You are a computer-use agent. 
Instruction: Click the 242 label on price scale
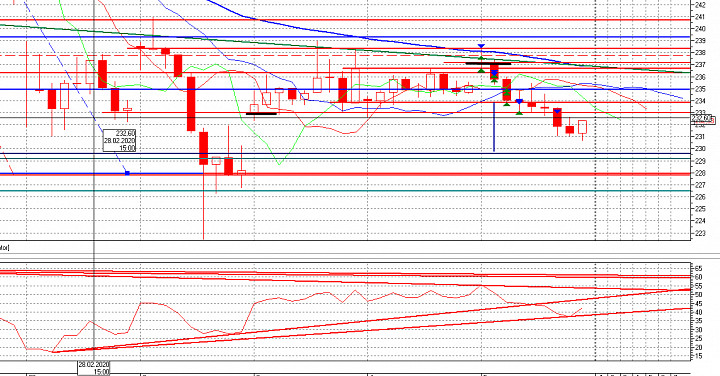[700, 5]
